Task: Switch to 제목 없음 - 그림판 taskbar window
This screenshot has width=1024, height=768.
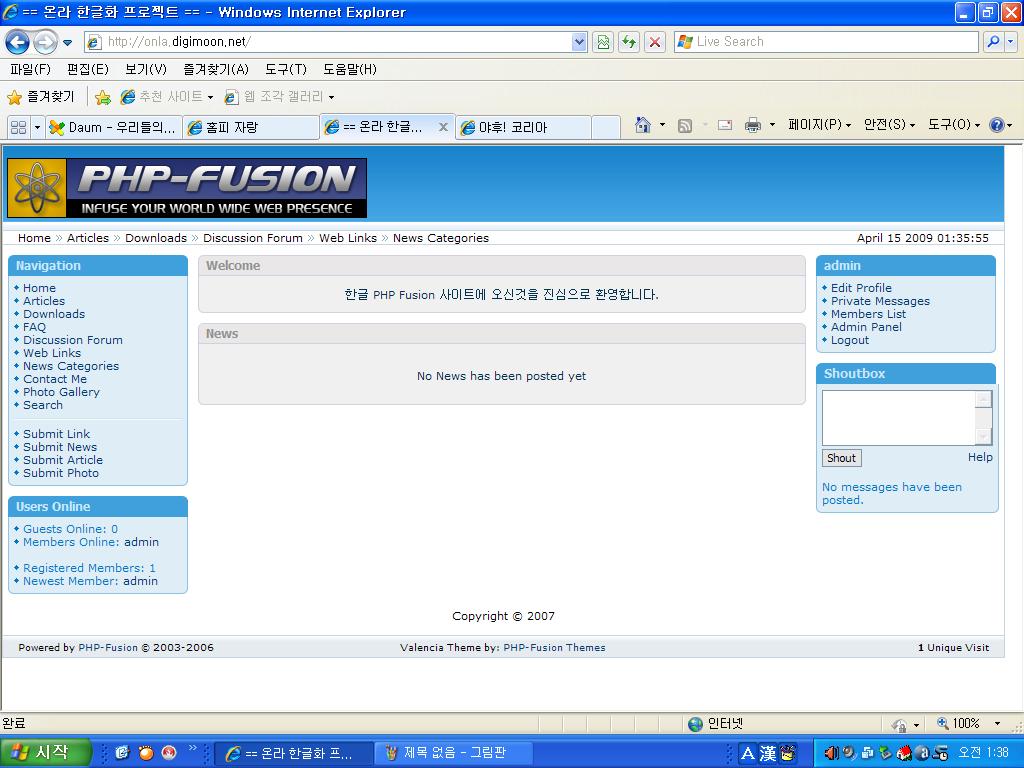Action: pyautogui.click(x=454, y=753)
